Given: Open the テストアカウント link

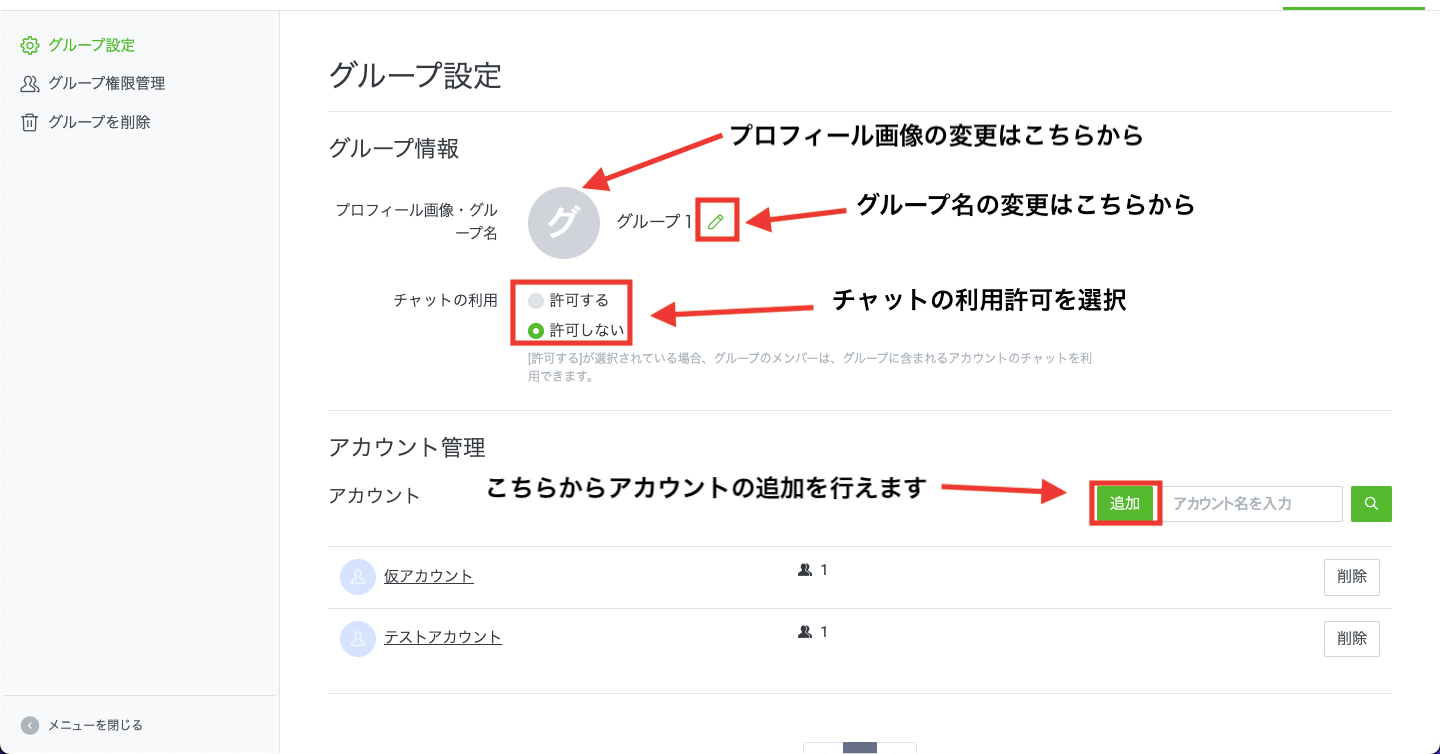Looking at the screenshot, I should coord(443,637).
